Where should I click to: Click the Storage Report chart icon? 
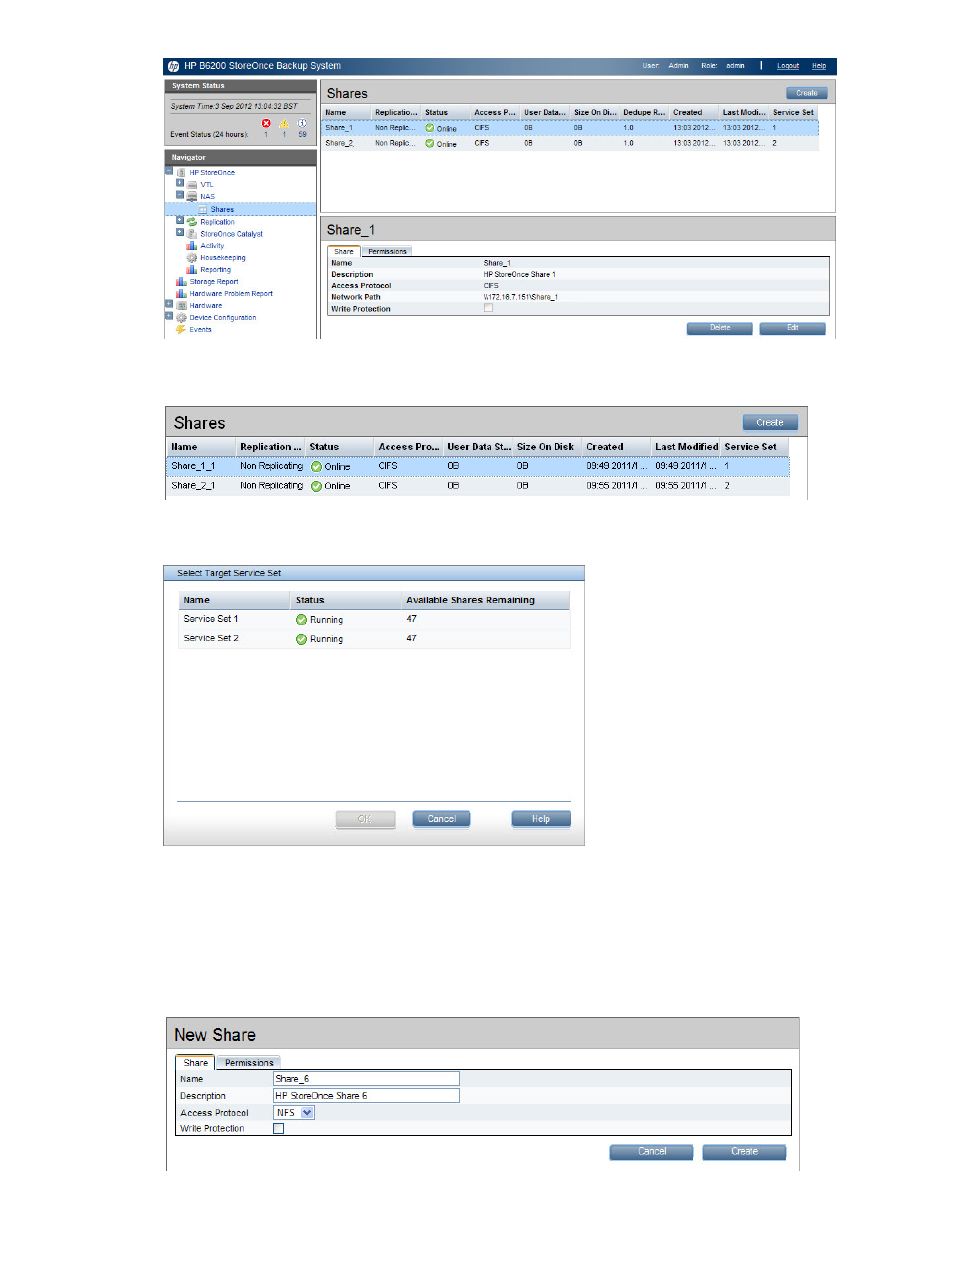coord(181,282)
